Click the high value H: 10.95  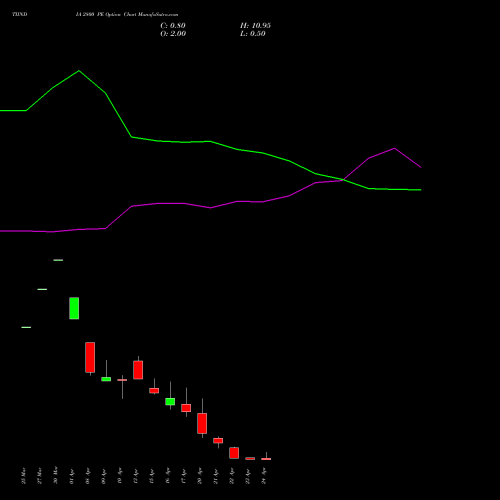coord(255,26)
